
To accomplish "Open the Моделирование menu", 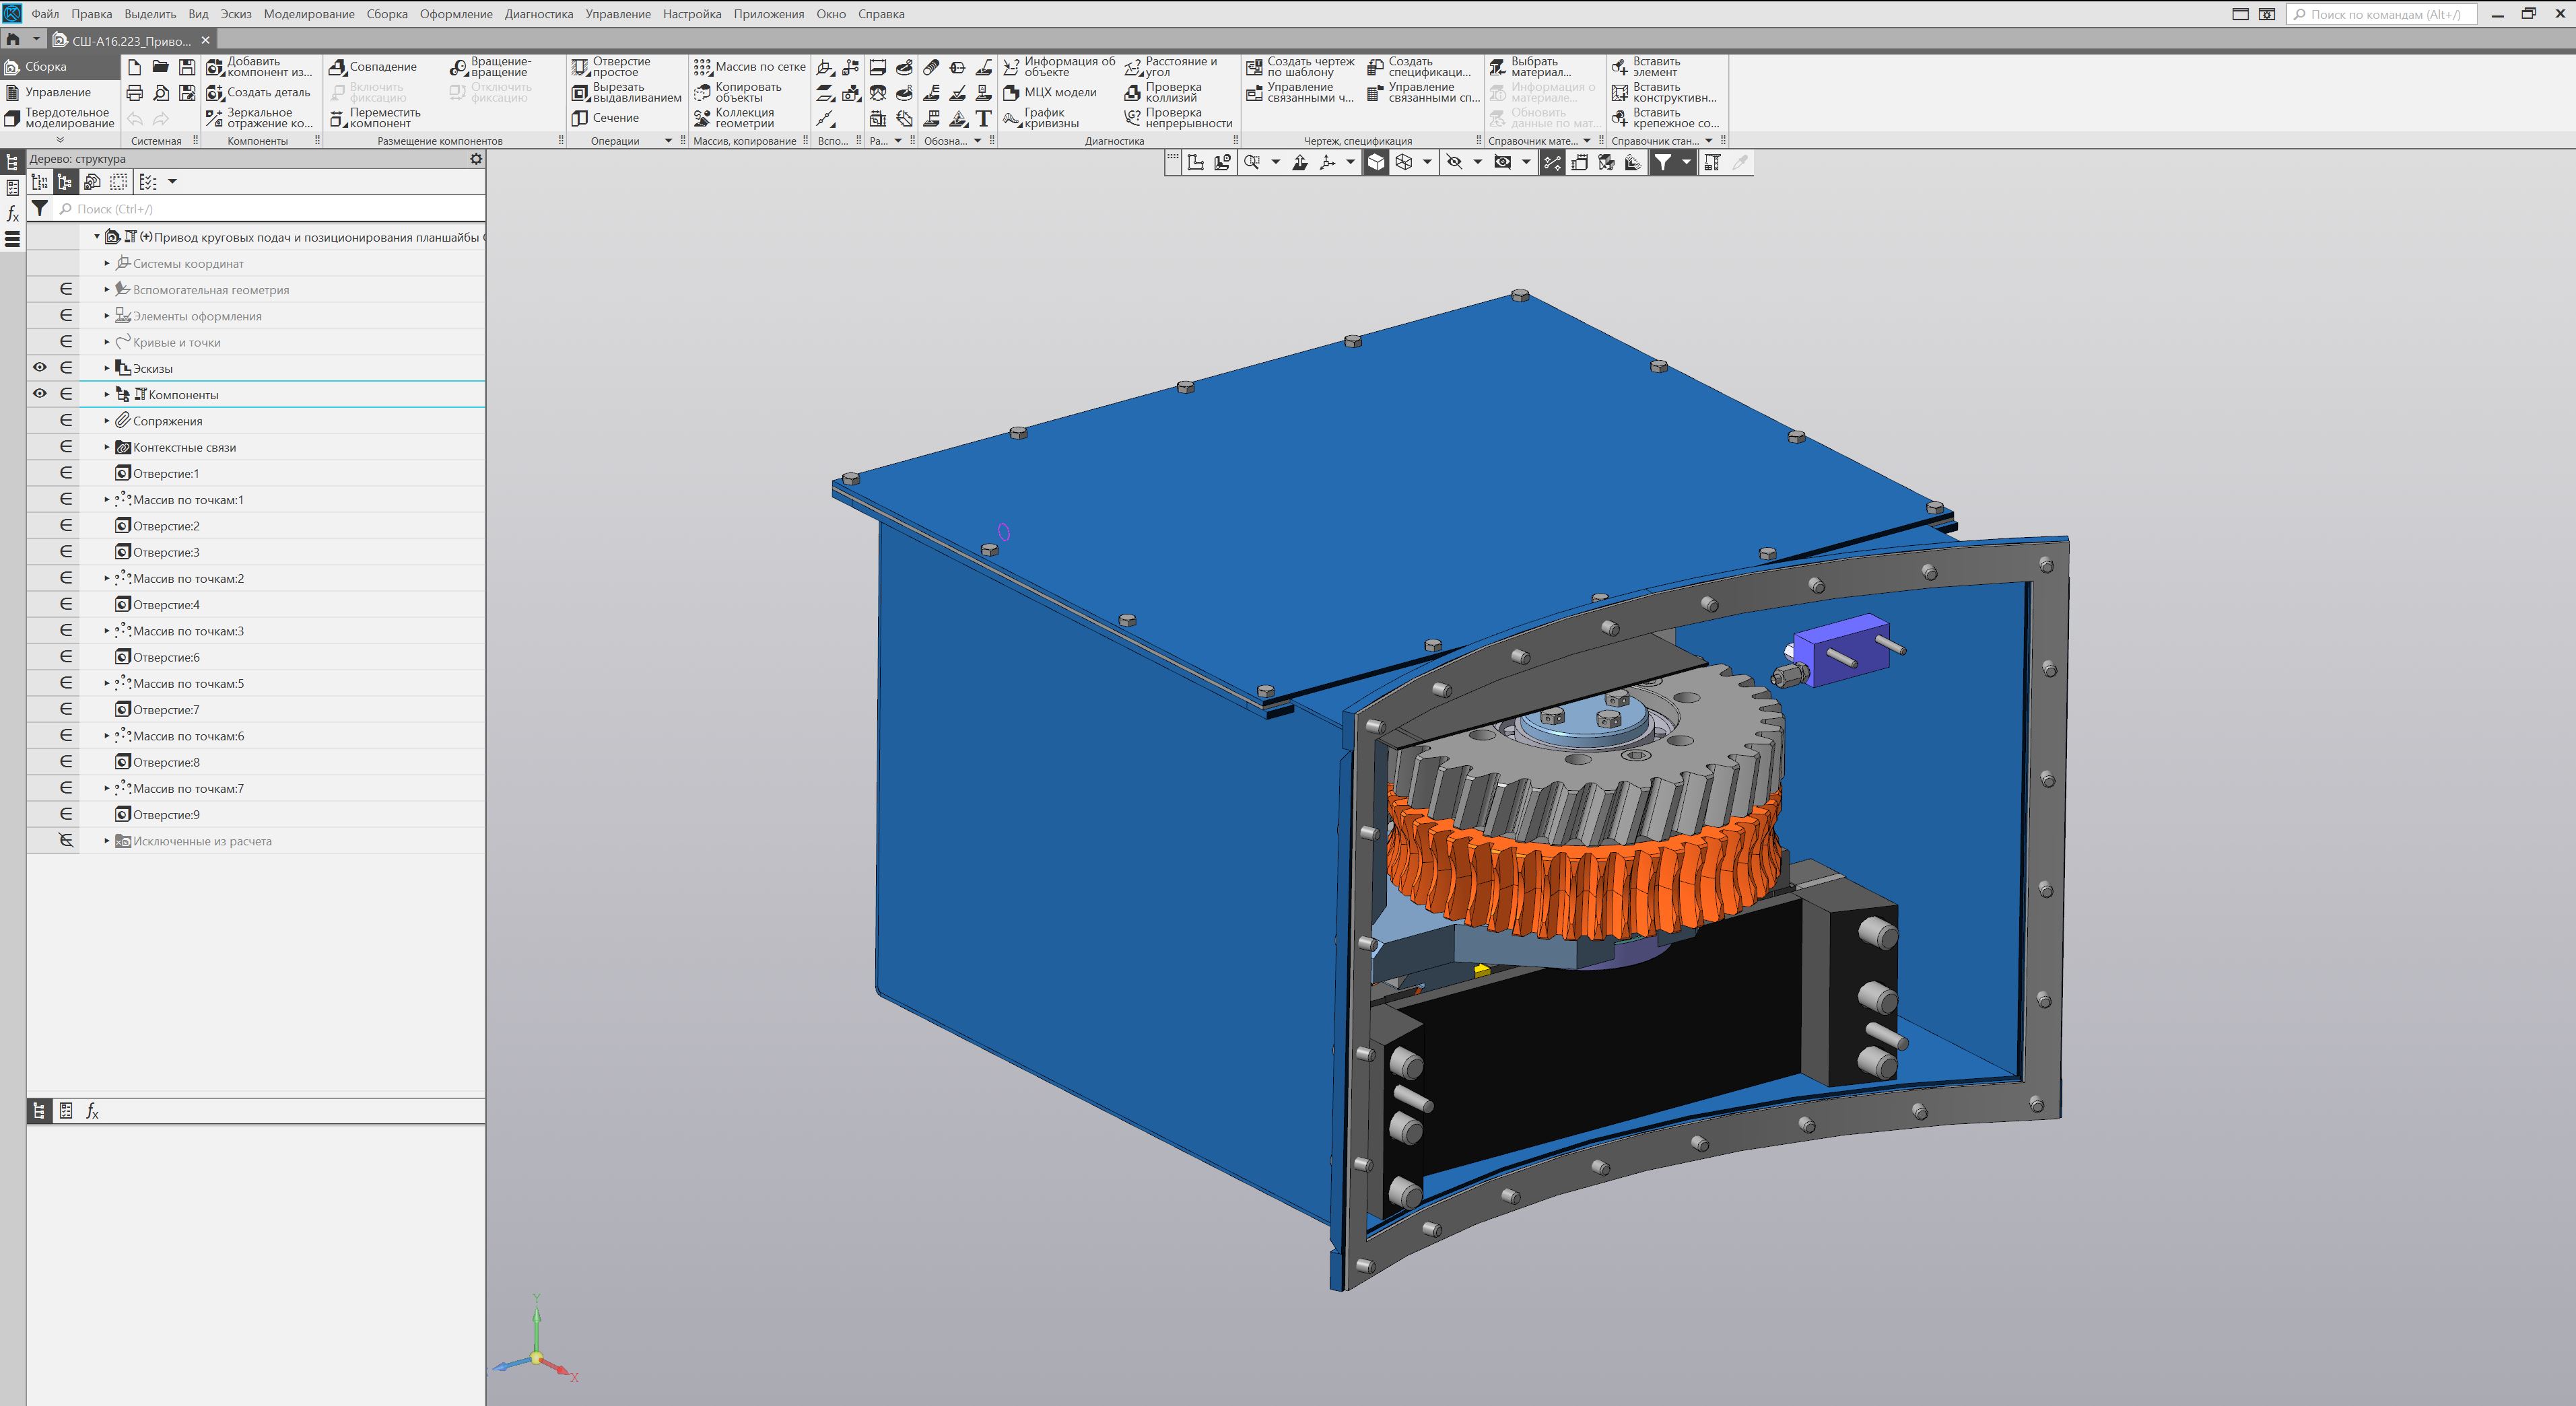I will [309, 14].
